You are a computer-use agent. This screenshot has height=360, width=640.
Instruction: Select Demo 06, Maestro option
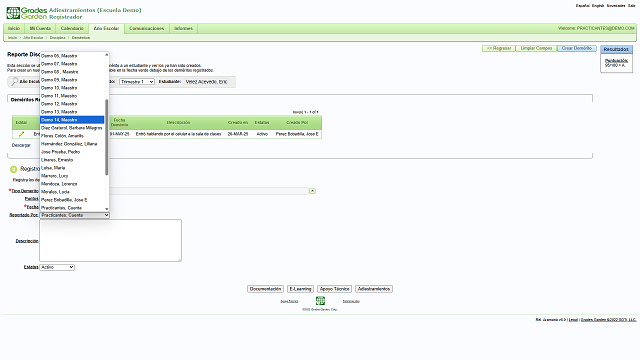click(72, 56)
